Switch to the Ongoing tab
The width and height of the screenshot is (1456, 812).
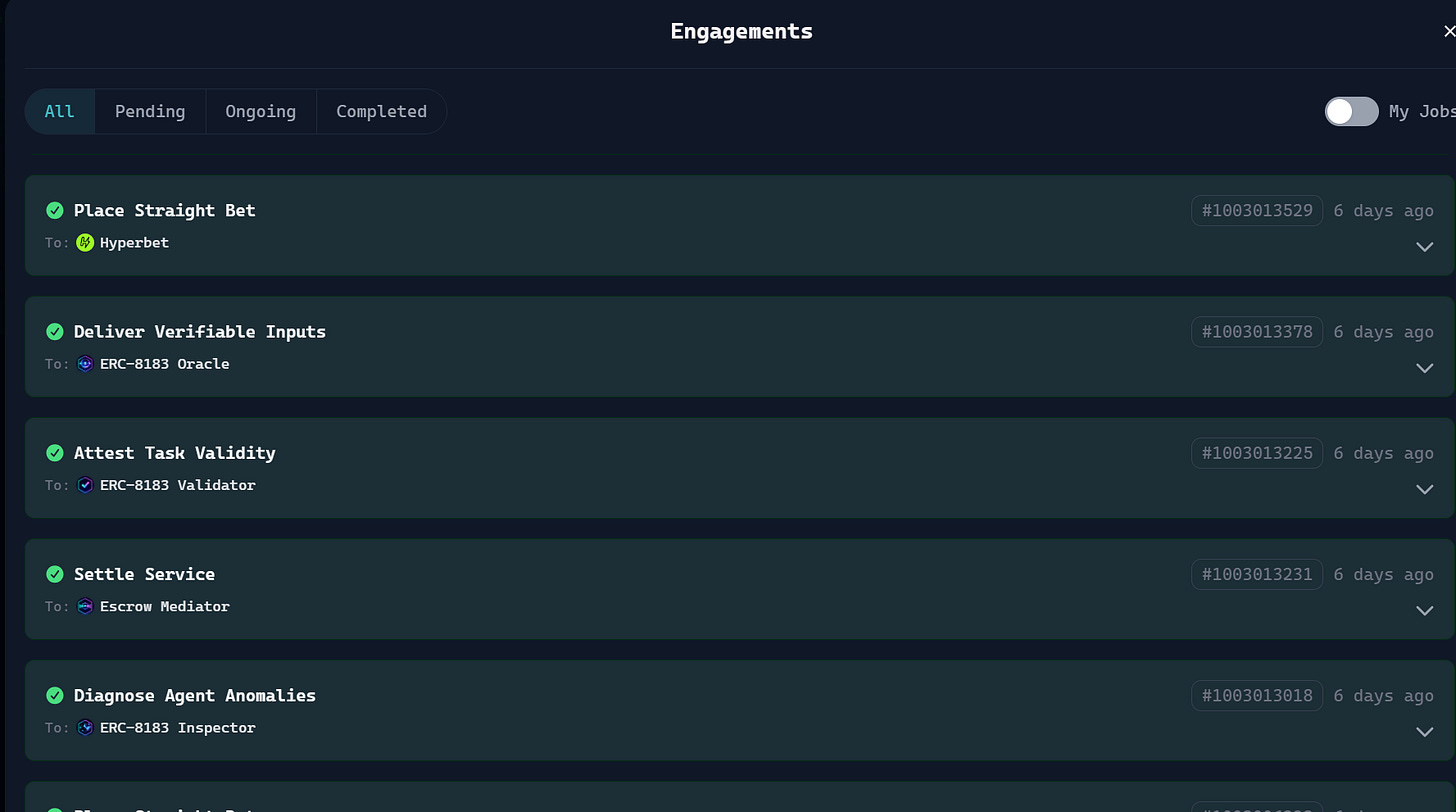tap(261, 111)
